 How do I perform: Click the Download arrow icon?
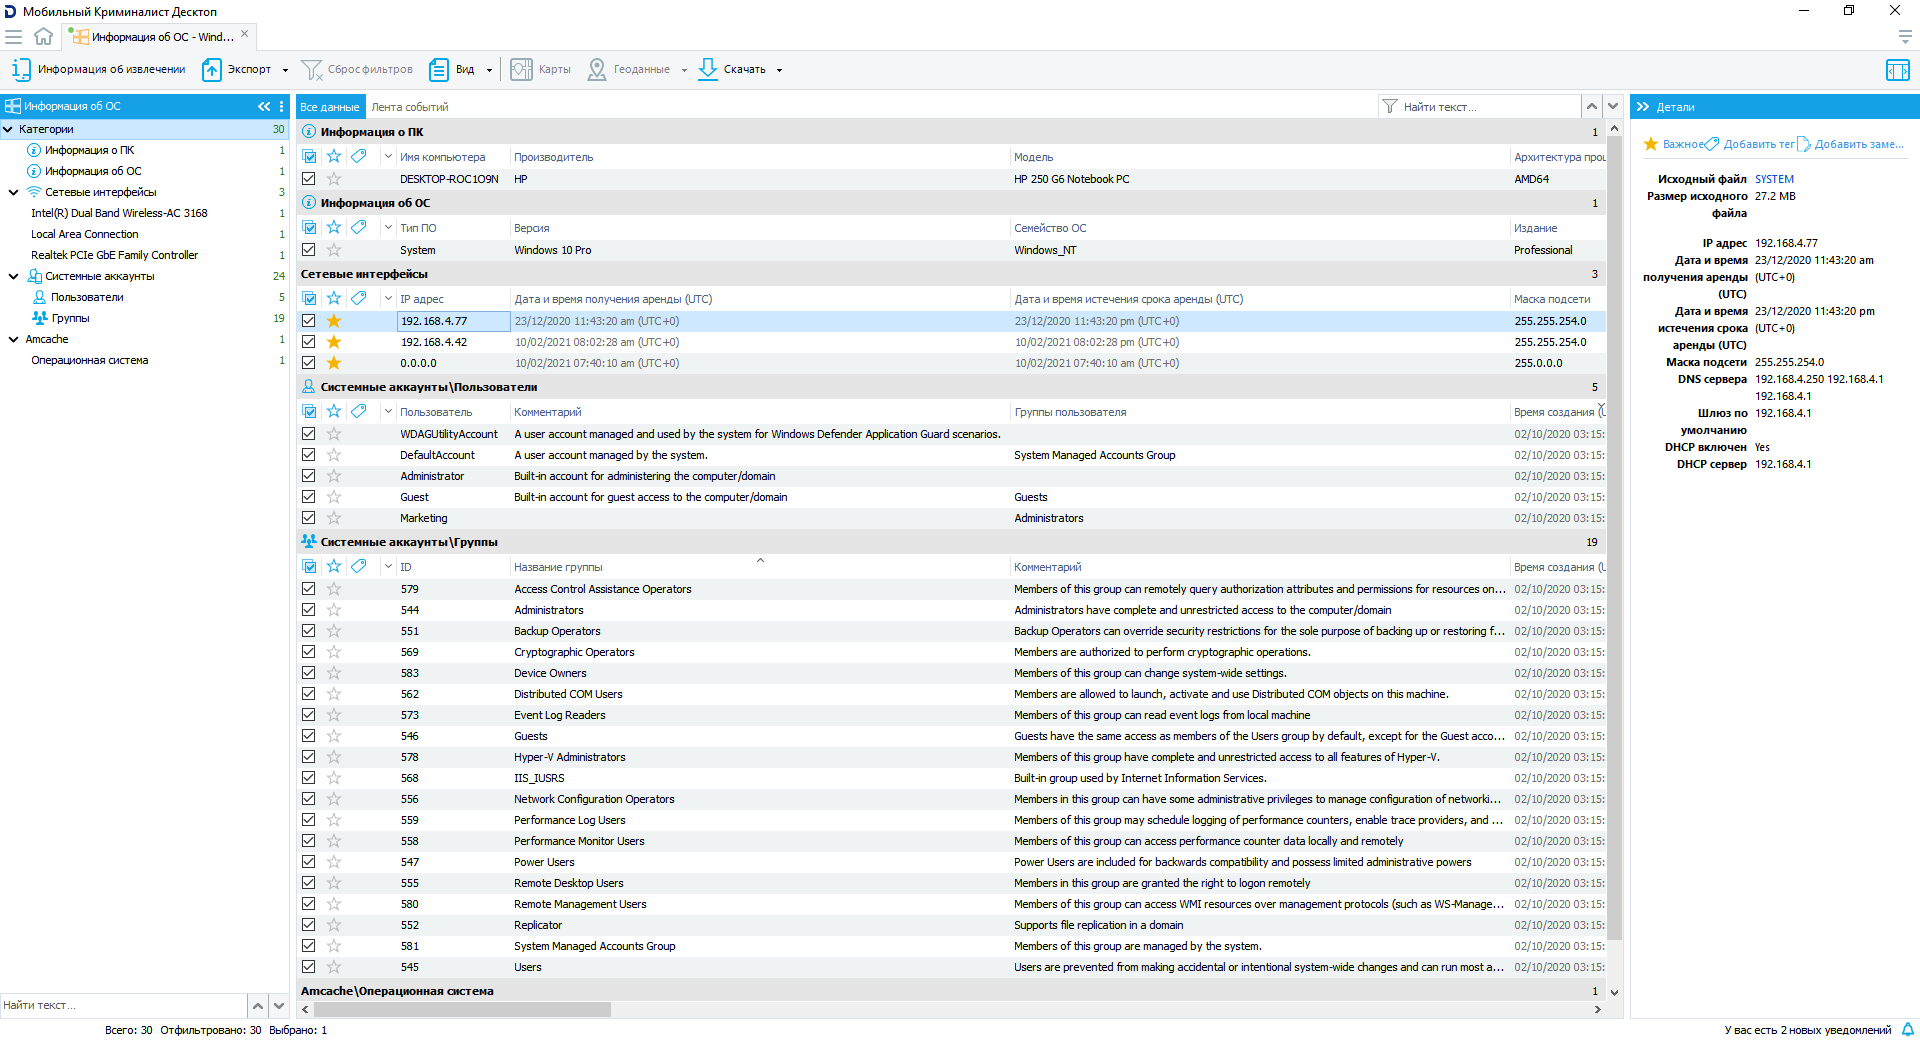pyautogui.click(x=708, y=70)
